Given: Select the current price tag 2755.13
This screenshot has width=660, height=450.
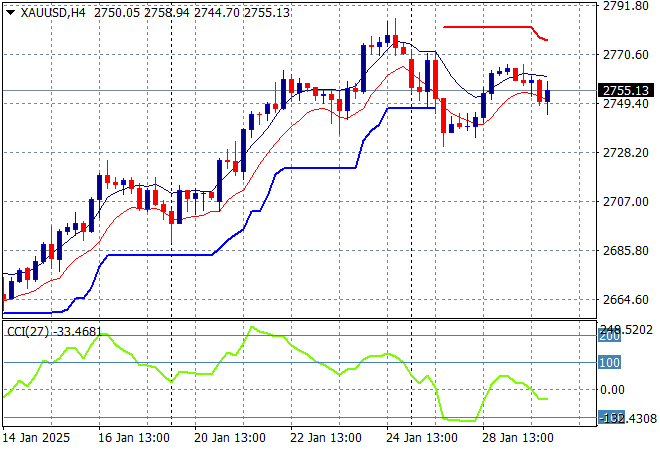Looking at the screenshot, I should [x=626, y=91].
